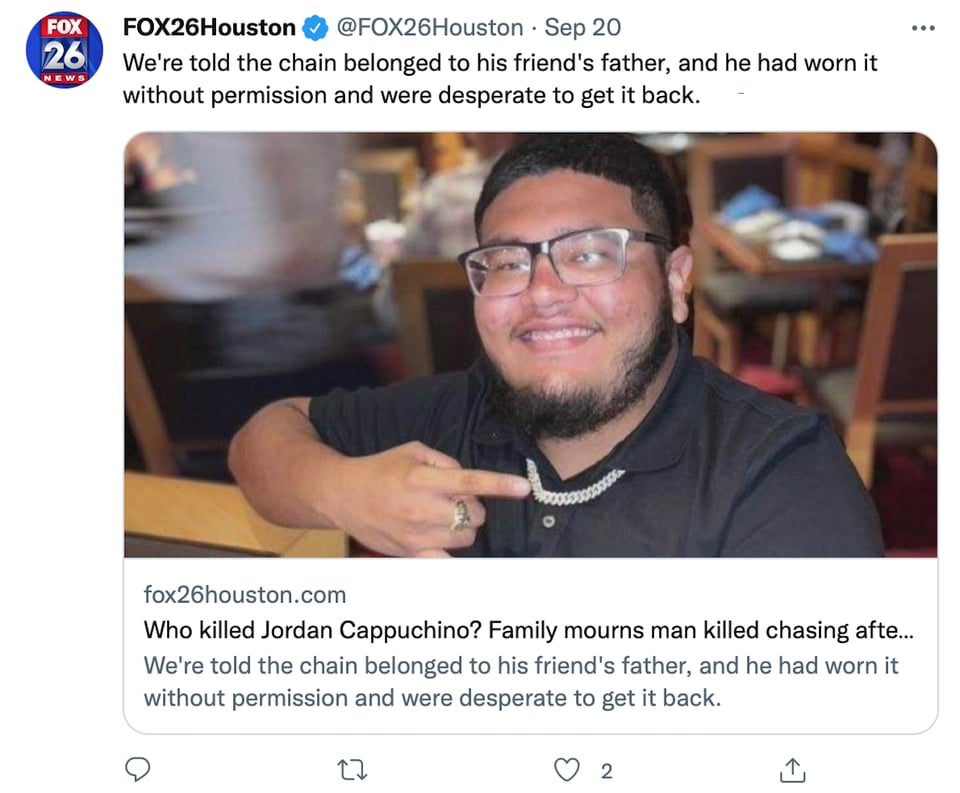Click the reply speech bubble icon
This screenshot has height=793, width=960.
(137, 770)
